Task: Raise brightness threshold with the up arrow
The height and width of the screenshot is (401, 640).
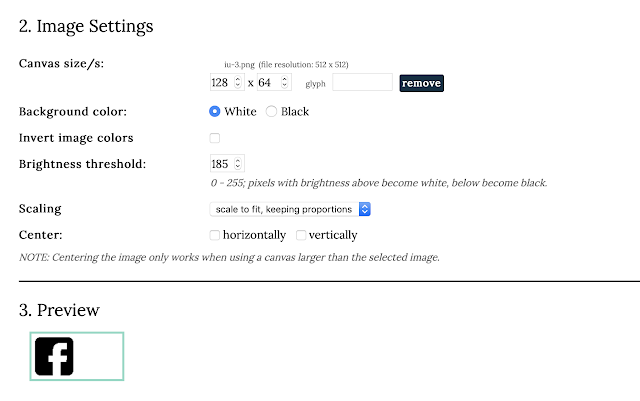Action: 237,160
